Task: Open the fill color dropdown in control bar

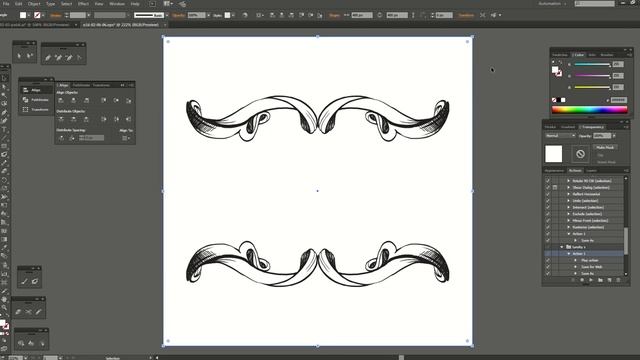Action: 29,15
